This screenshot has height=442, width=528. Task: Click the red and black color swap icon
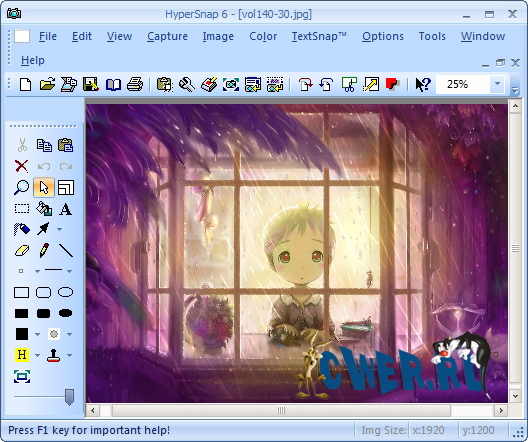tap(393, 84)
